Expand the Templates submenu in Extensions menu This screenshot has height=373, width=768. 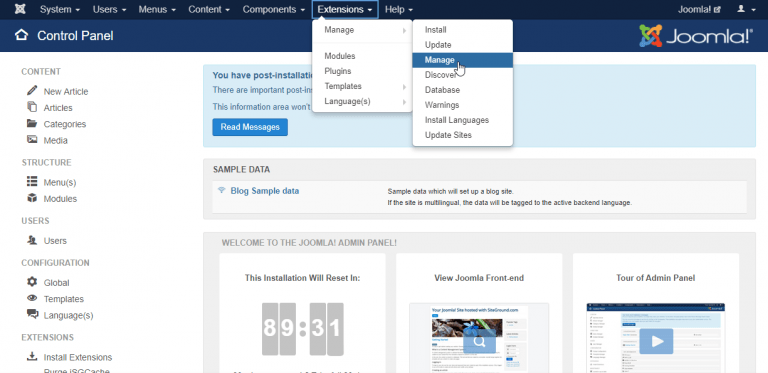[x=362, y=86]
